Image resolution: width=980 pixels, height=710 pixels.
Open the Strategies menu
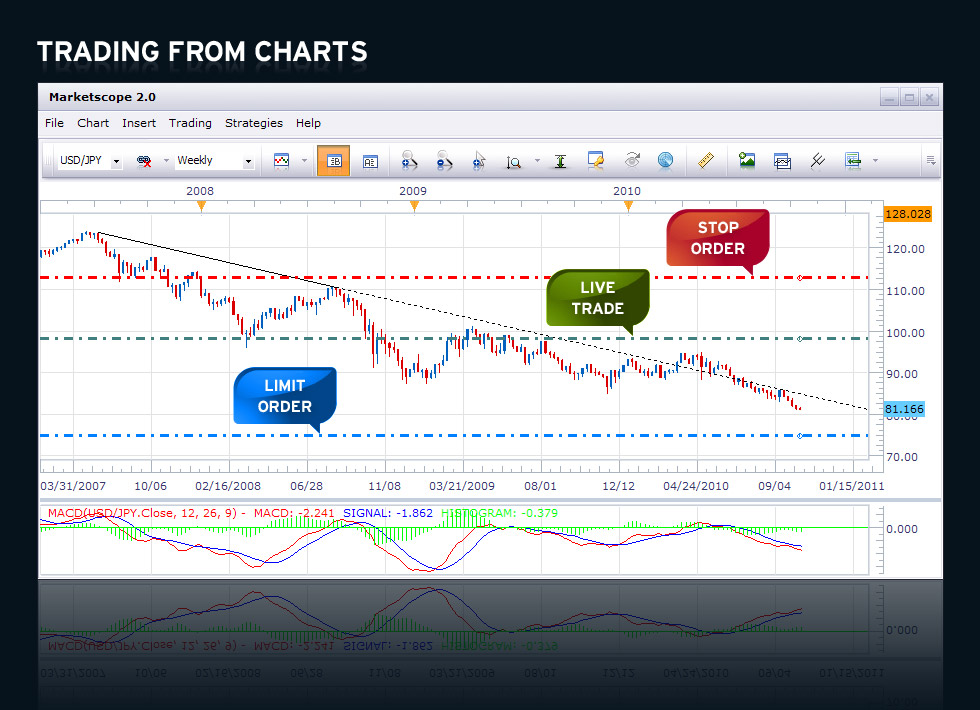(x=254, y=123)
